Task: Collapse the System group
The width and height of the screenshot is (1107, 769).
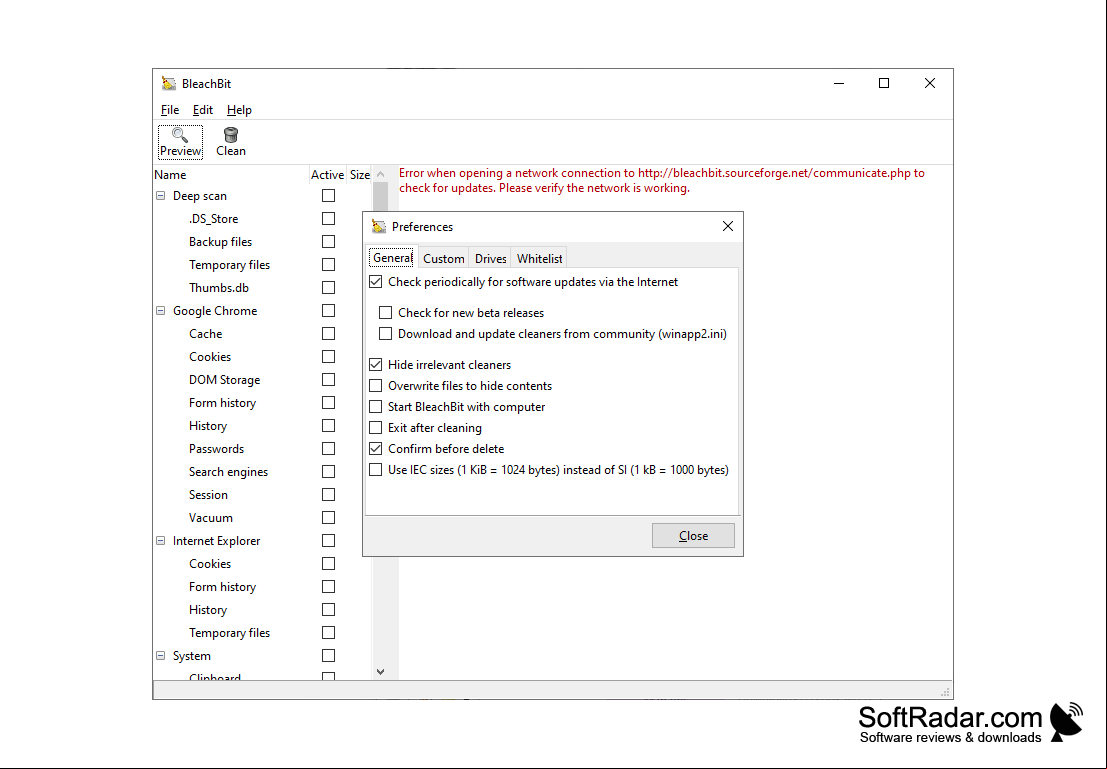Action: click(x=160, y=656)
